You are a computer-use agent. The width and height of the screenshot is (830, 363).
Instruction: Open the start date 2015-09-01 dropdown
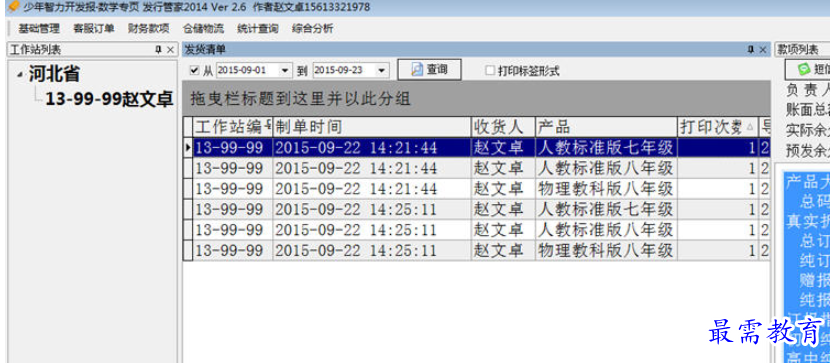pyautogui.click(x=285, y=70)
